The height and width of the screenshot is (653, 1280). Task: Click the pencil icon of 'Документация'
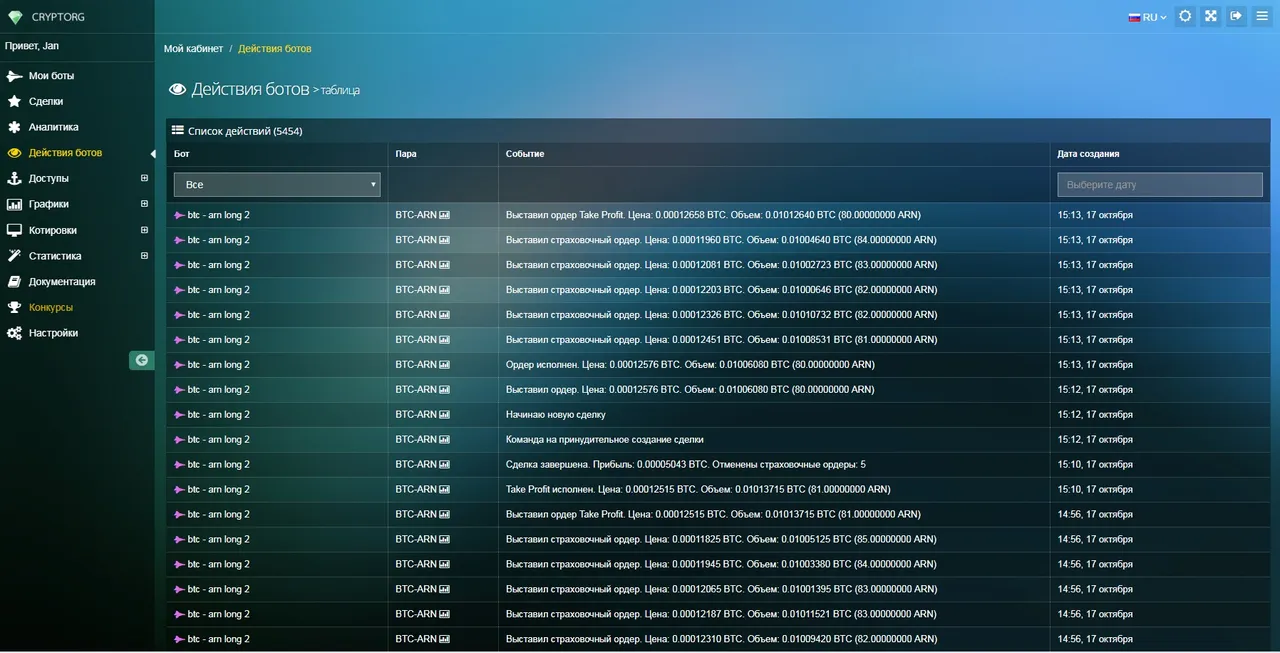[14, 281]
